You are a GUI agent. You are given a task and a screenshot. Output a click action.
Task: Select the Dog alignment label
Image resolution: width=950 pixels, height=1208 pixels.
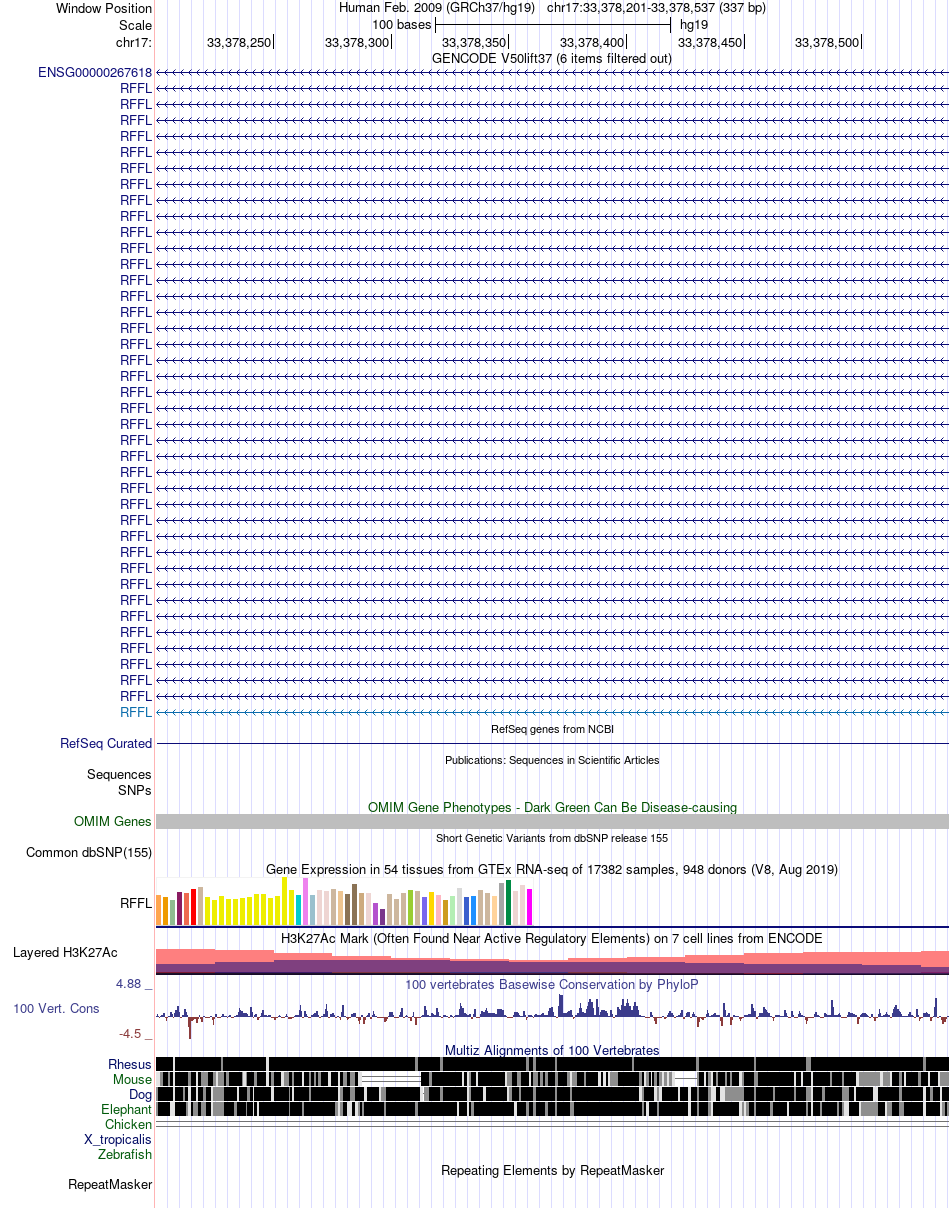pyautogui.click(x=140, y=1094)
